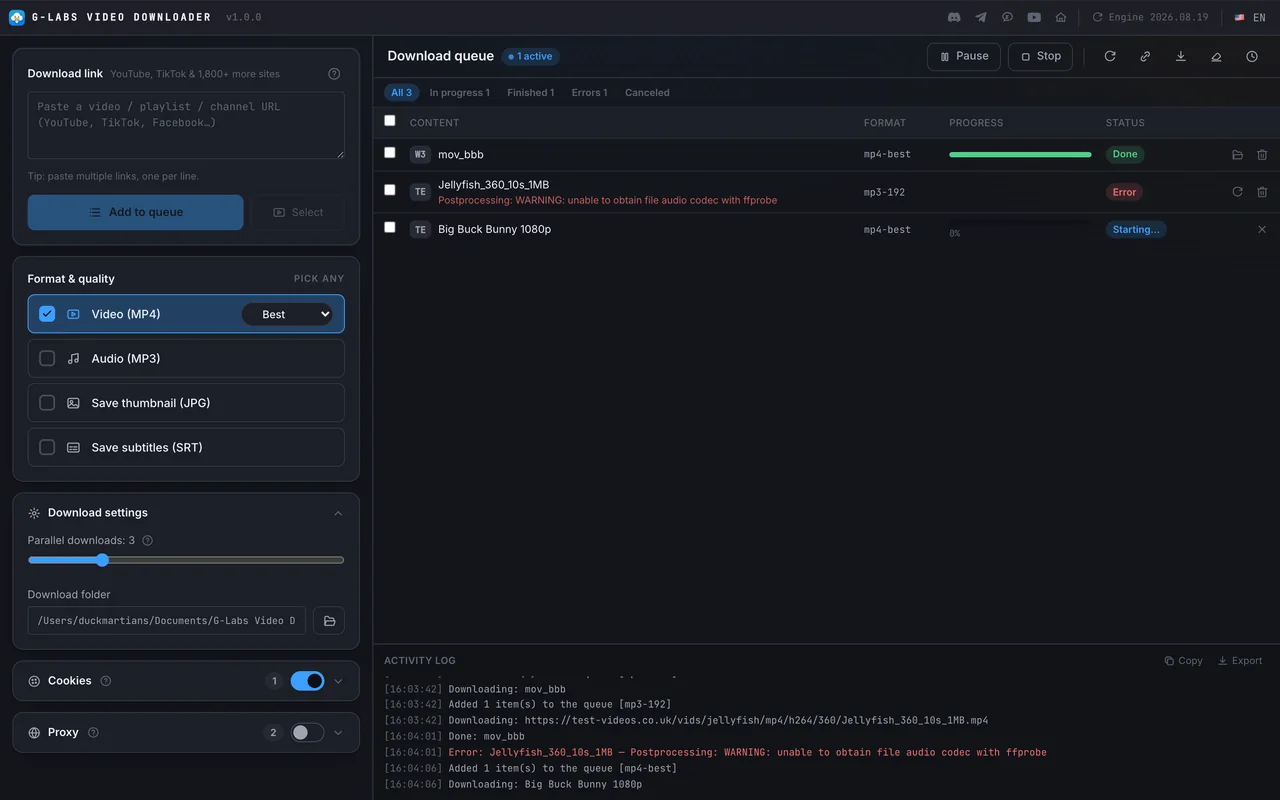Uncheck the Video (MP4) checkbox
The image size is (1280, 800).
point(47,314)
